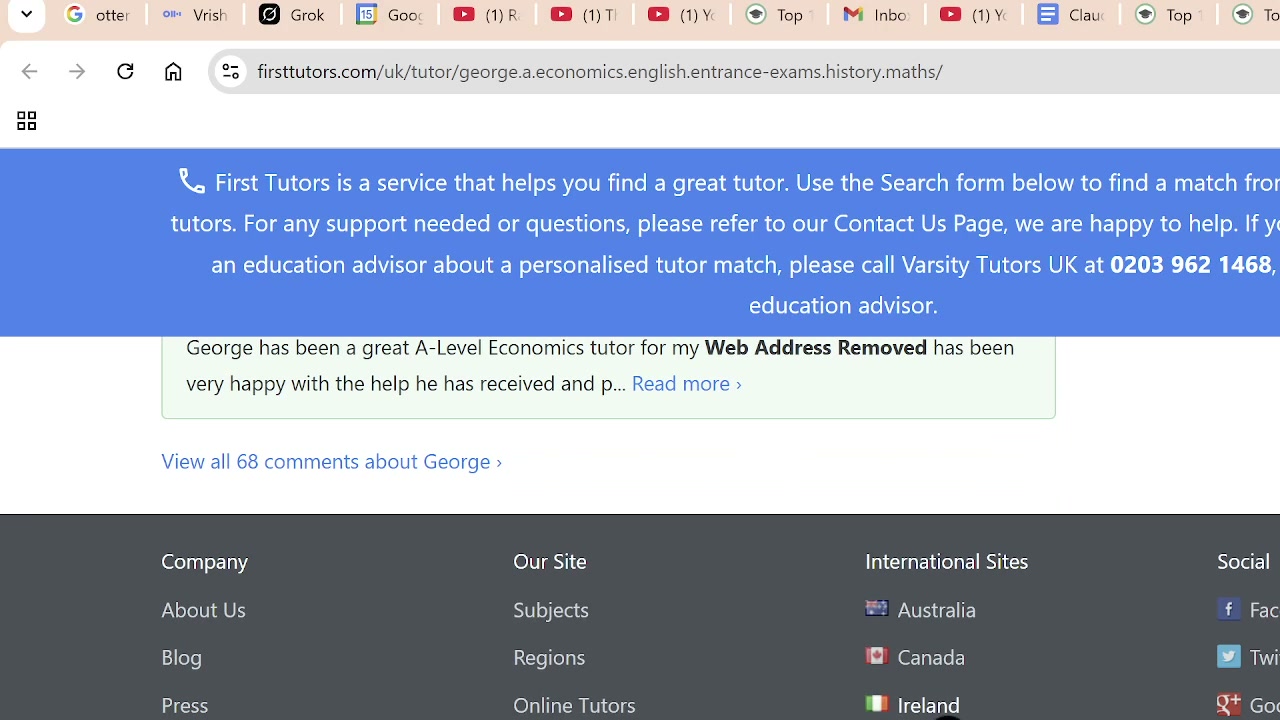Open the Online Tutors footer link

574,706
